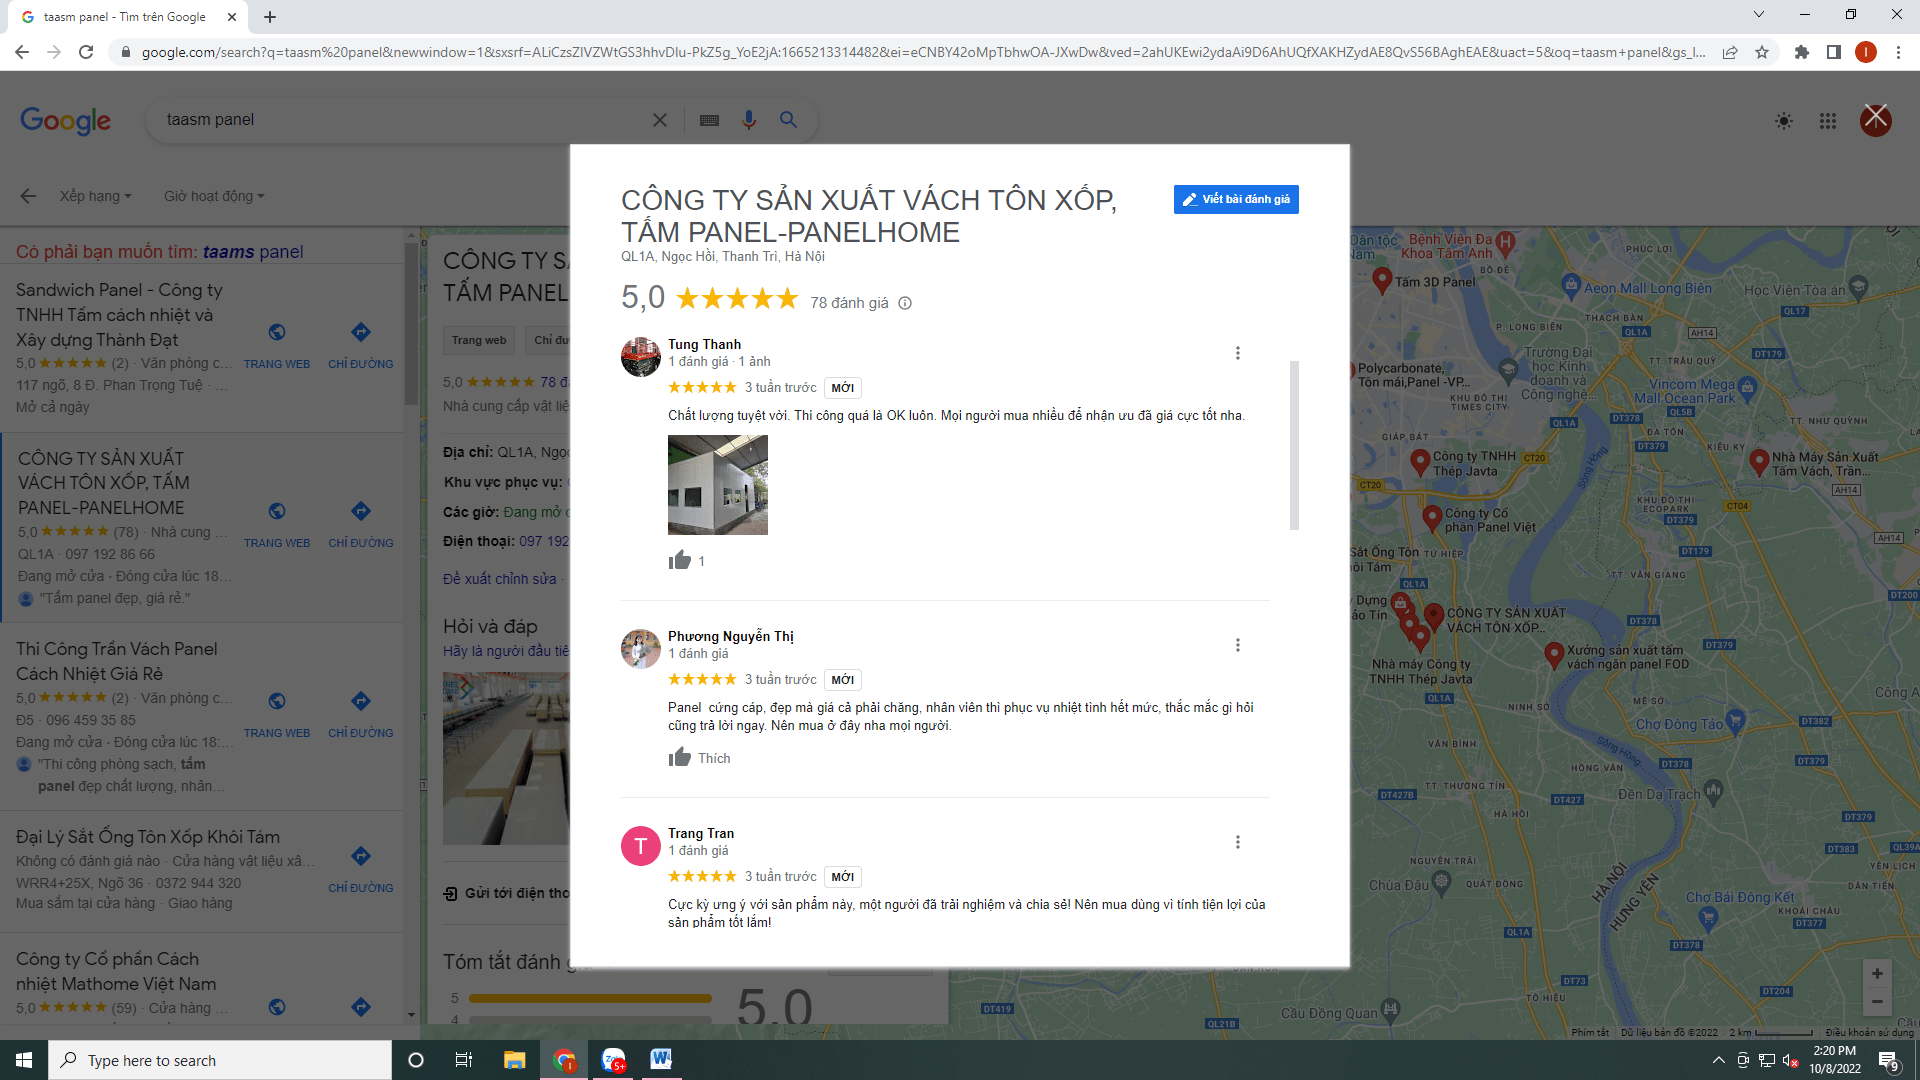Open Tung Thanh's review photo thumbnail
1920x1080 pixels.
[717, 485]
